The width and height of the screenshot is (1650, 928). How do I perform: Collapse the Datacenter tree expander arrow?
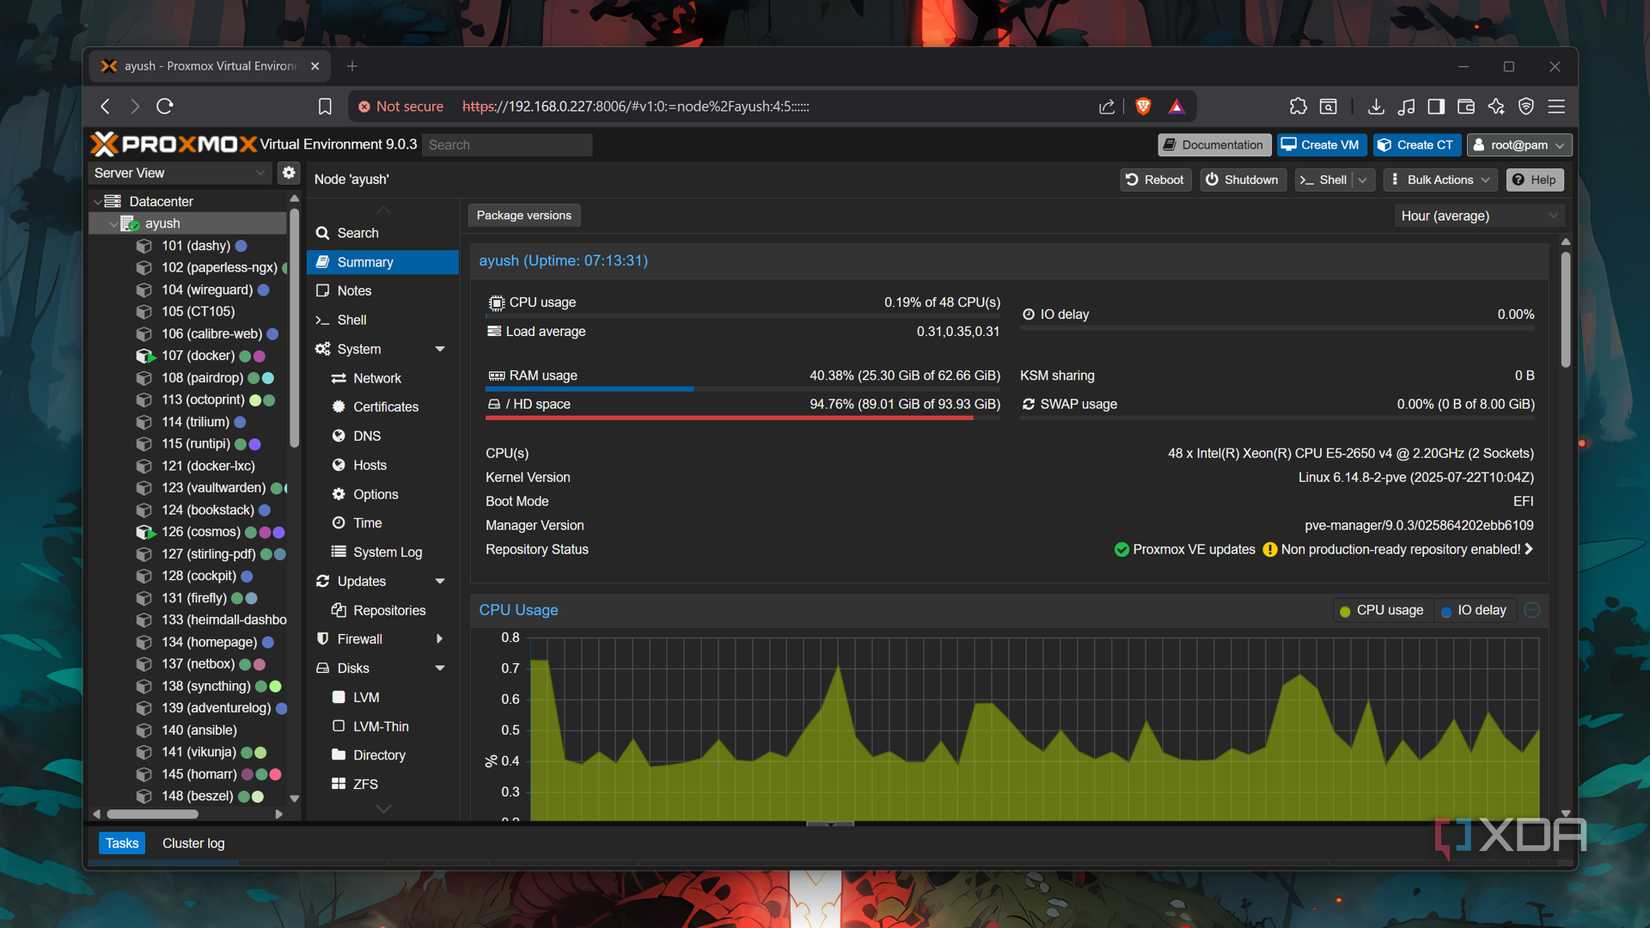[97, 201]
